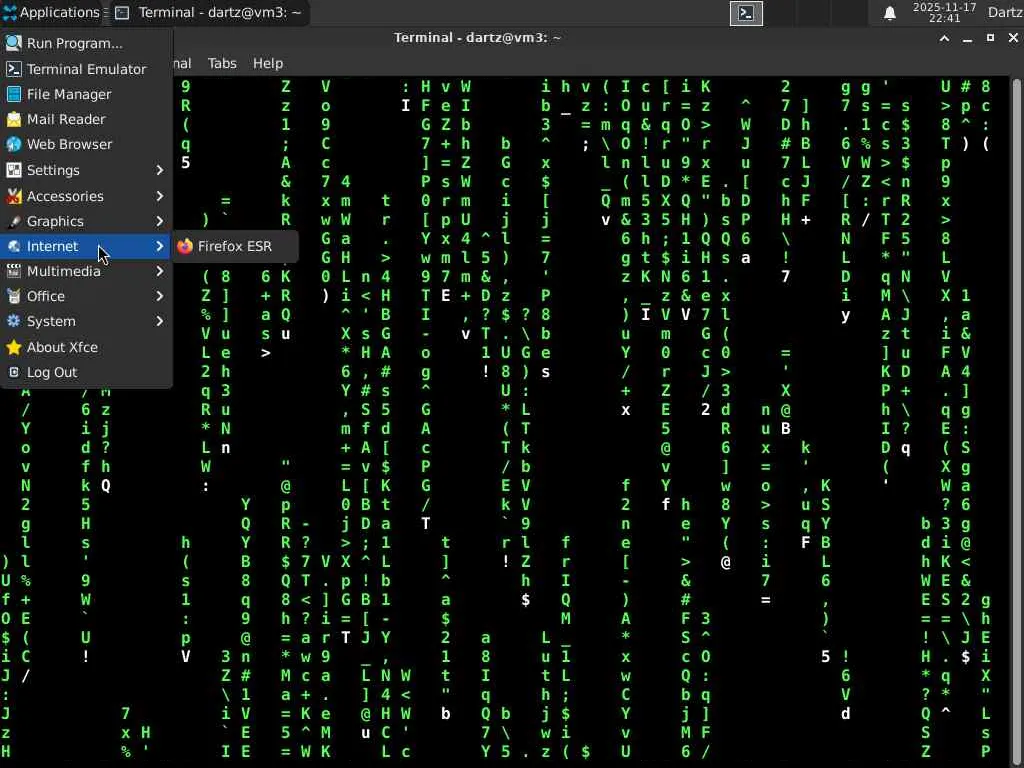This screenshot has height=768, width=1024.
Task: Click the Multimedia category icon
Action: tap(14, 271)
